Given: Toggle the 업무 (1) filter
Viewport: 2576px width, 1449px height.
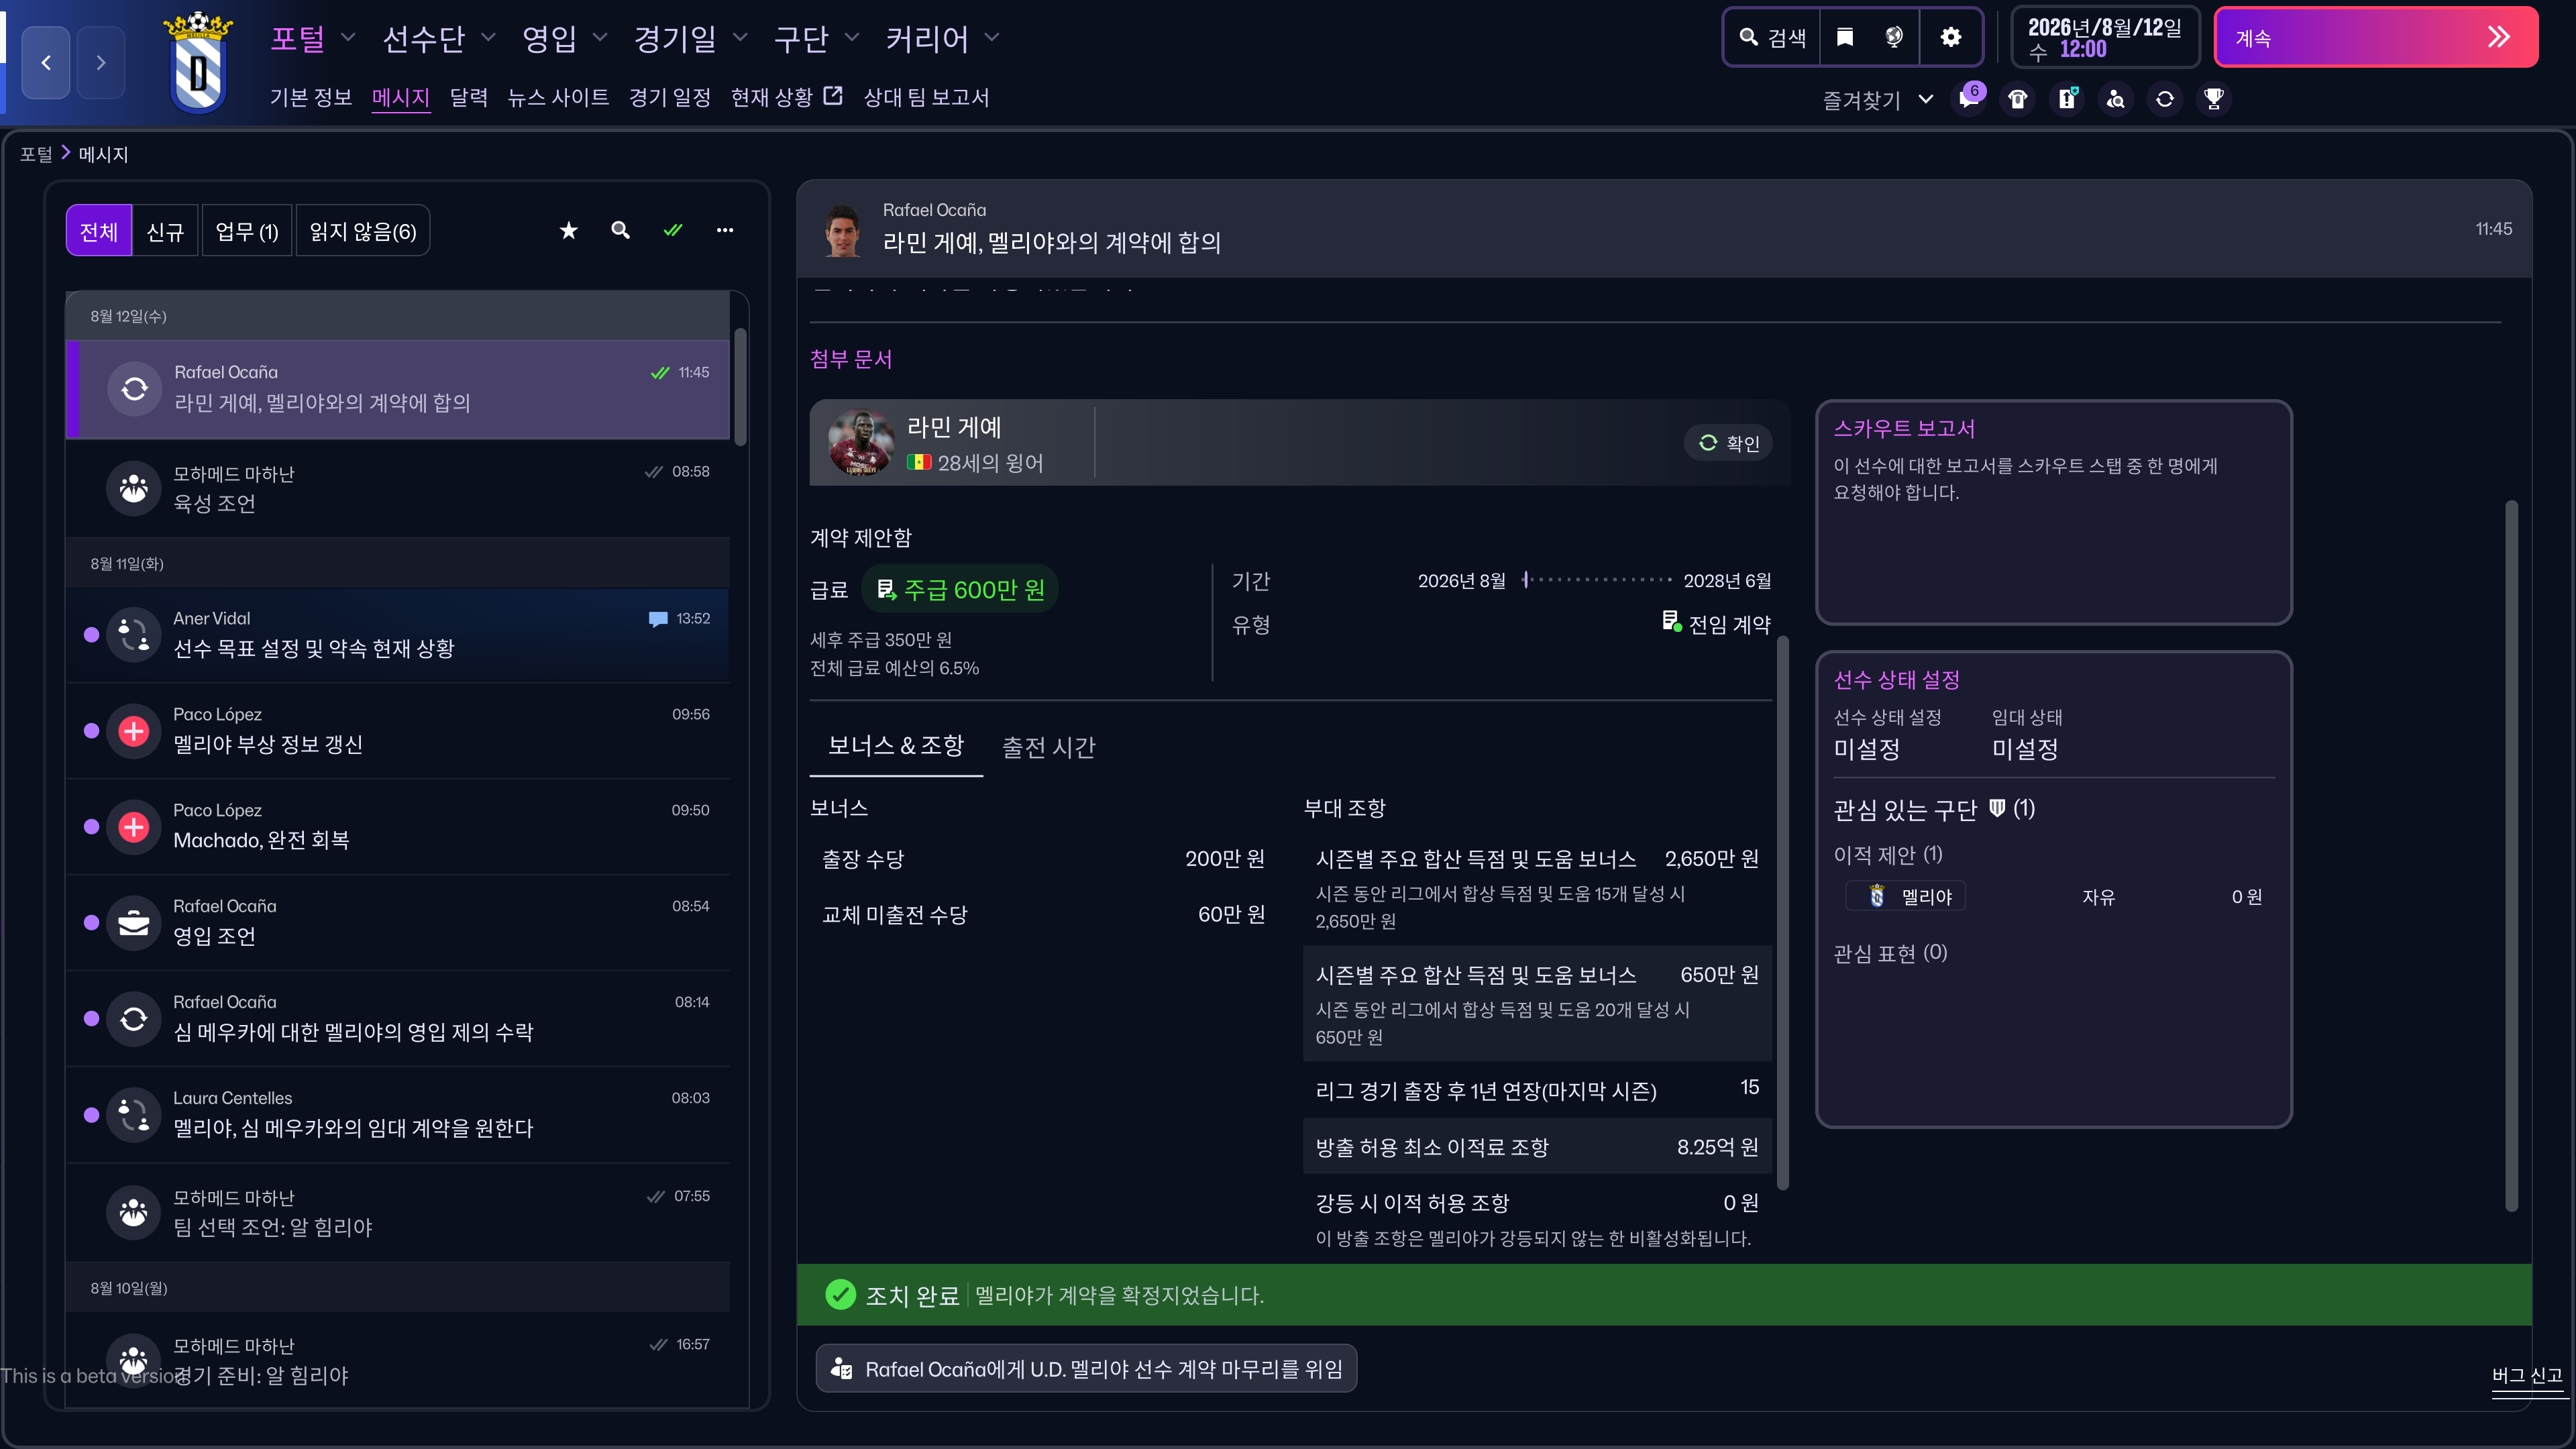Looking at the screenshot, I should [x=246, y=232].
